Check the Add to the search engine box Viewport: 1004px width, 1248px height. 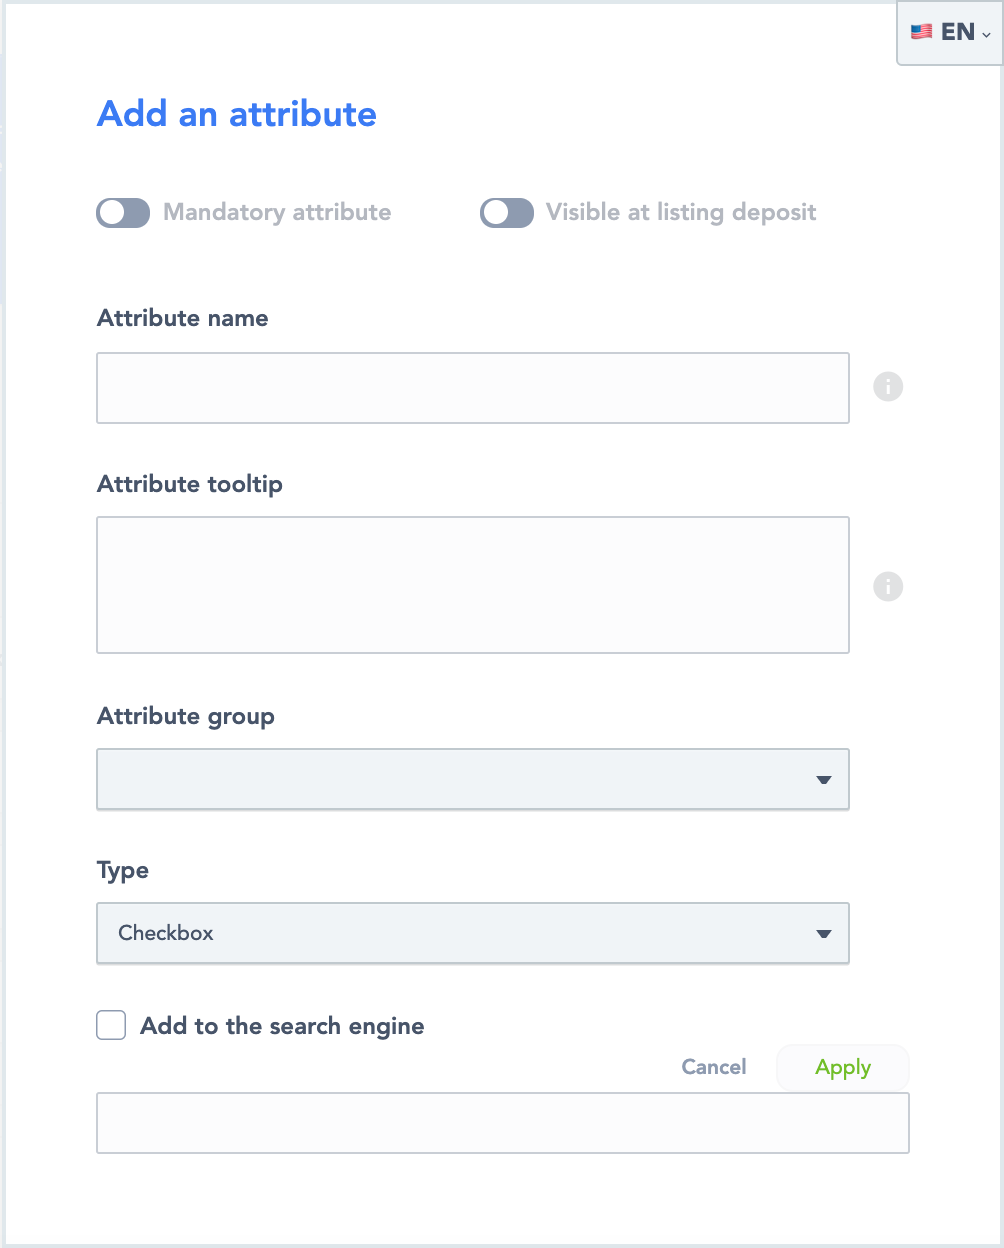111,1026
